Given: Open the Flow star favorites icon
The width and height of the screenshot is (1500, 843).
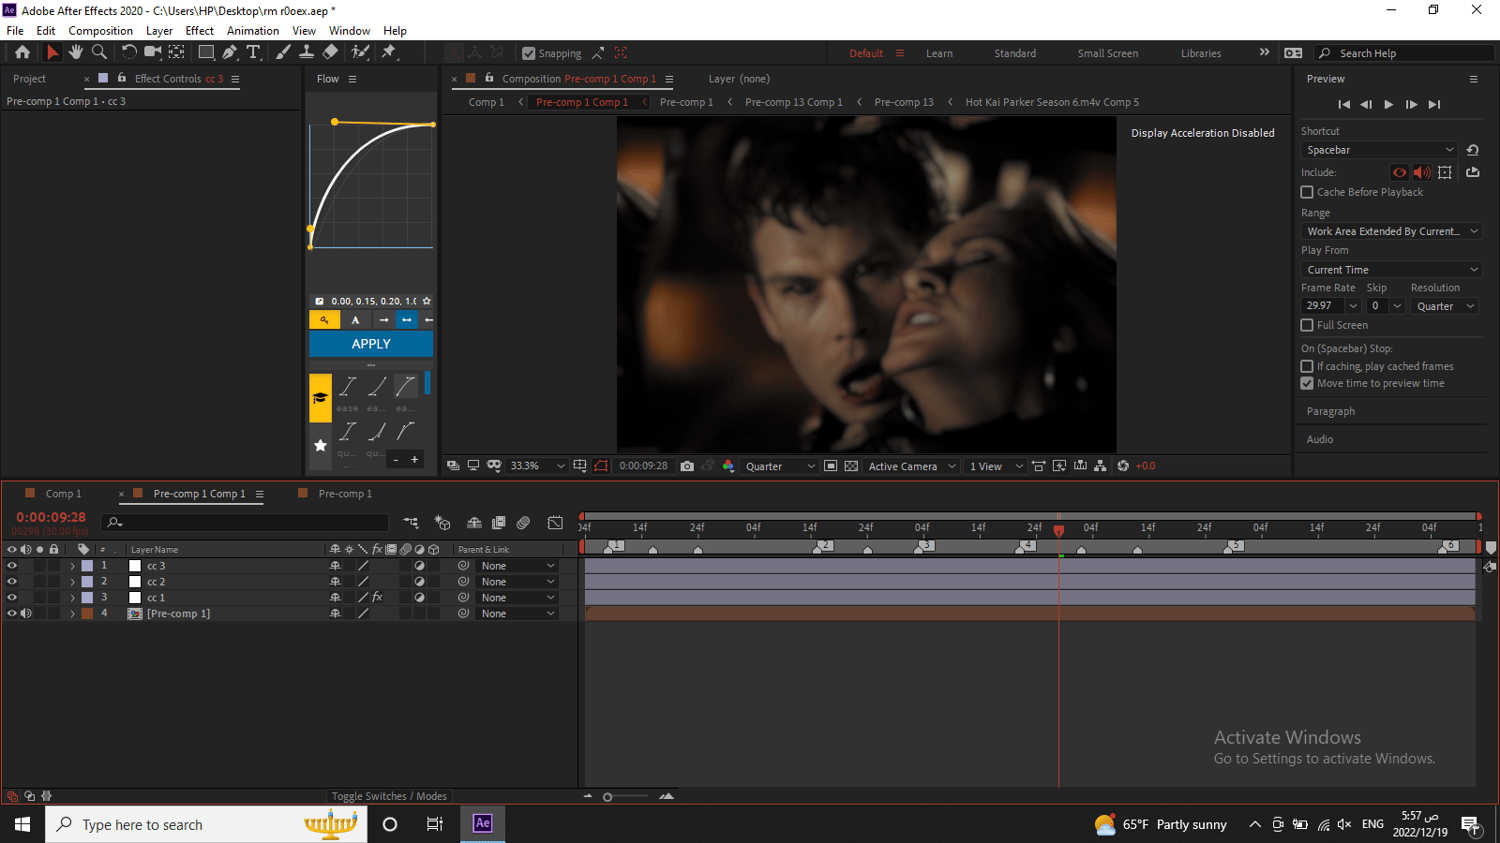Looking at the screenshot, I should [x=320, y=445].
